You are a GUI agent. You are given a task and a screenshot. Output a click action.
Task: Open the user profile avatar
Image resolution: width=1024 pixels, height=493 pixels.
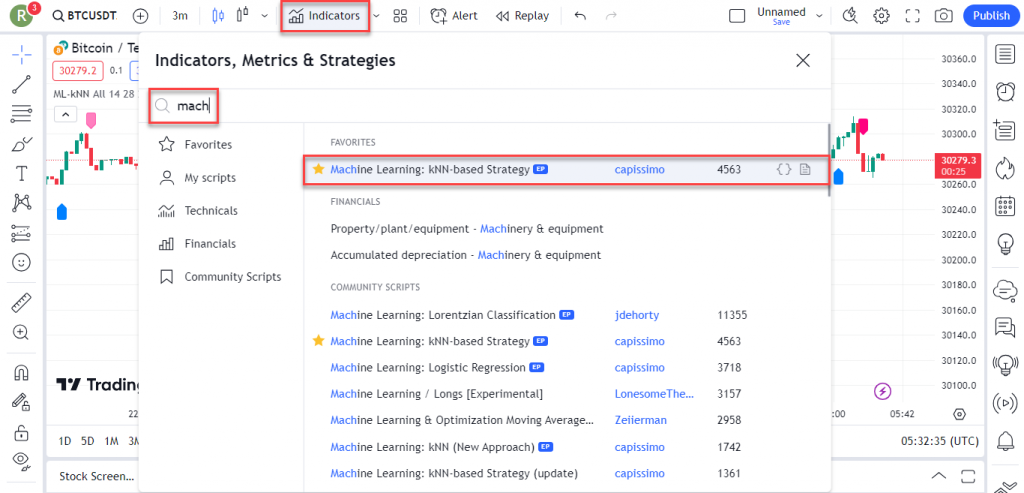tap(23, 15)
